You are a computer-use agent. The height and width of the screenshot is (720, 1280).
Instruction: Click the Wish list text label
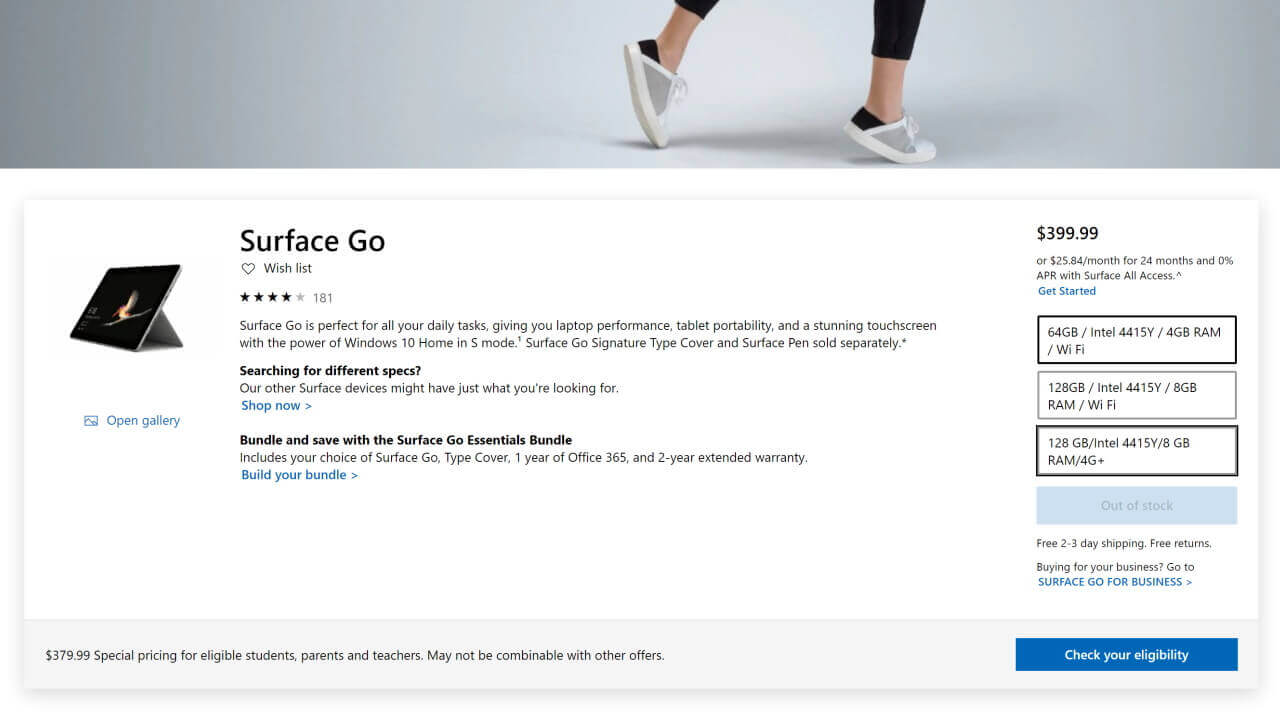288,268
